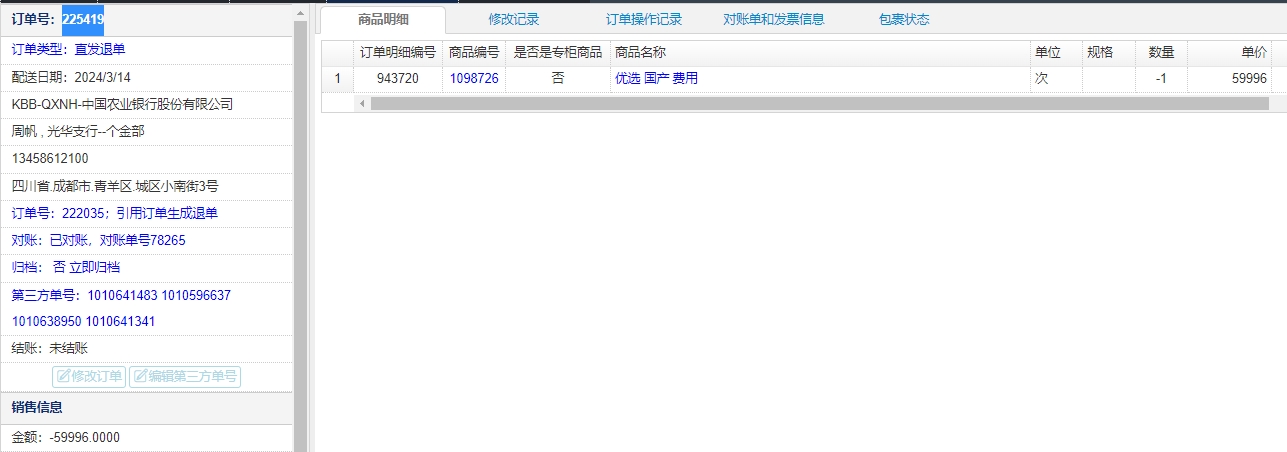This screenshot has width=1287, height=452.
Task: Open the 修改记录 tab
Action: [514, 19]
